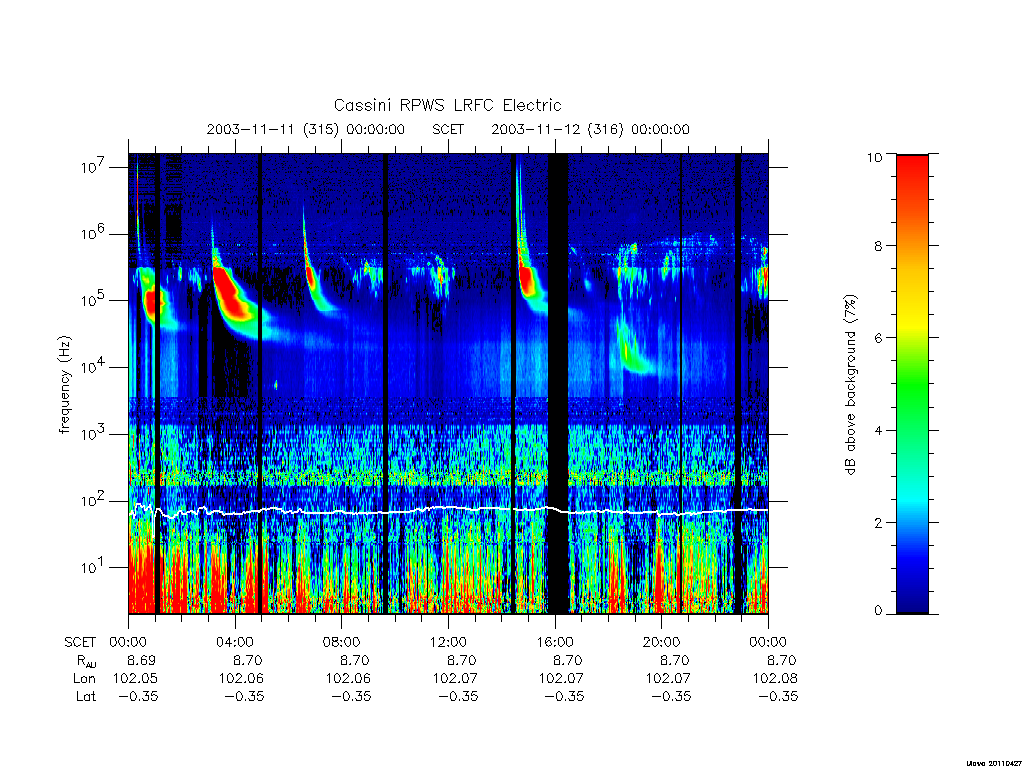Click the colorbar tick label "8"
Viewport: 1024px width, 768px height.
click(878, 246)
